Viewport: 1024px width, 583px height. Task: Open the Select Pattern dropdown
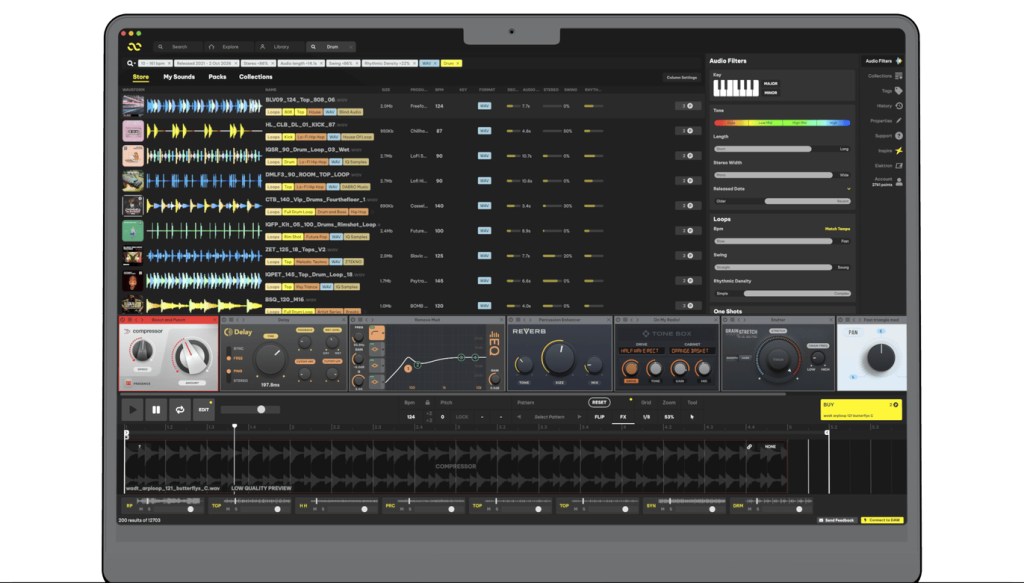[549, 417]
